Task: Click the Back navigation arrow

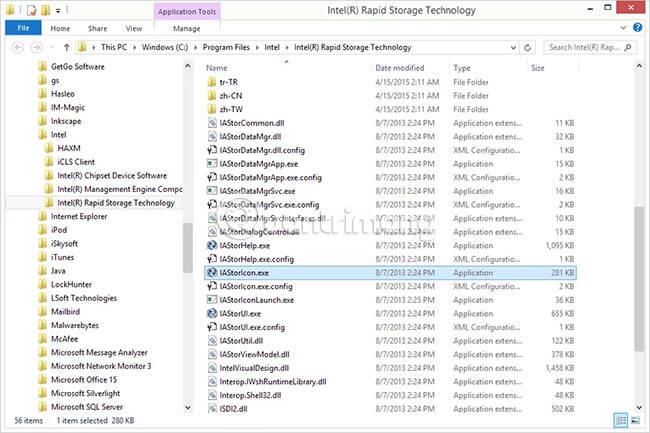Action: 18,48
